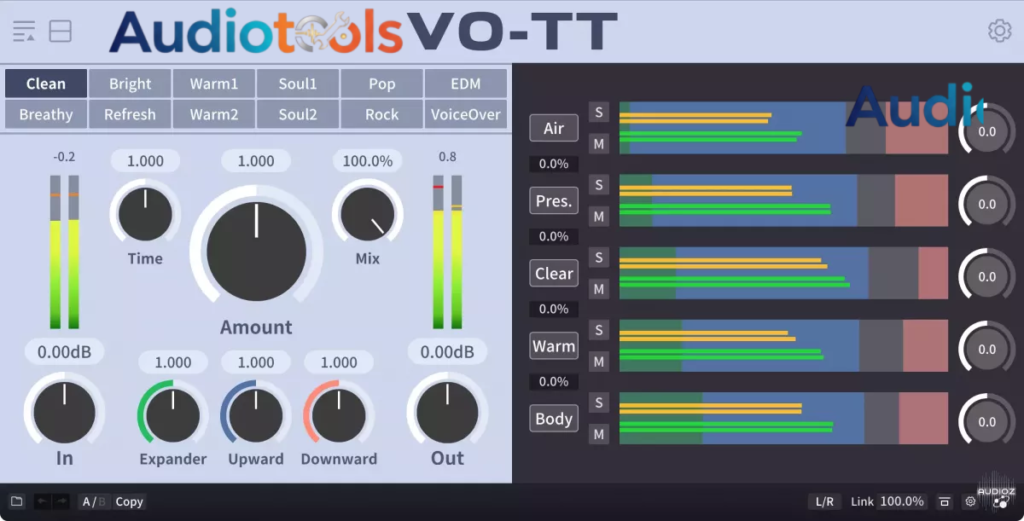The width and height of the screenshot is (1024, 521).
Task: Select the Bright preset tab
Action: tap(130, 84)
